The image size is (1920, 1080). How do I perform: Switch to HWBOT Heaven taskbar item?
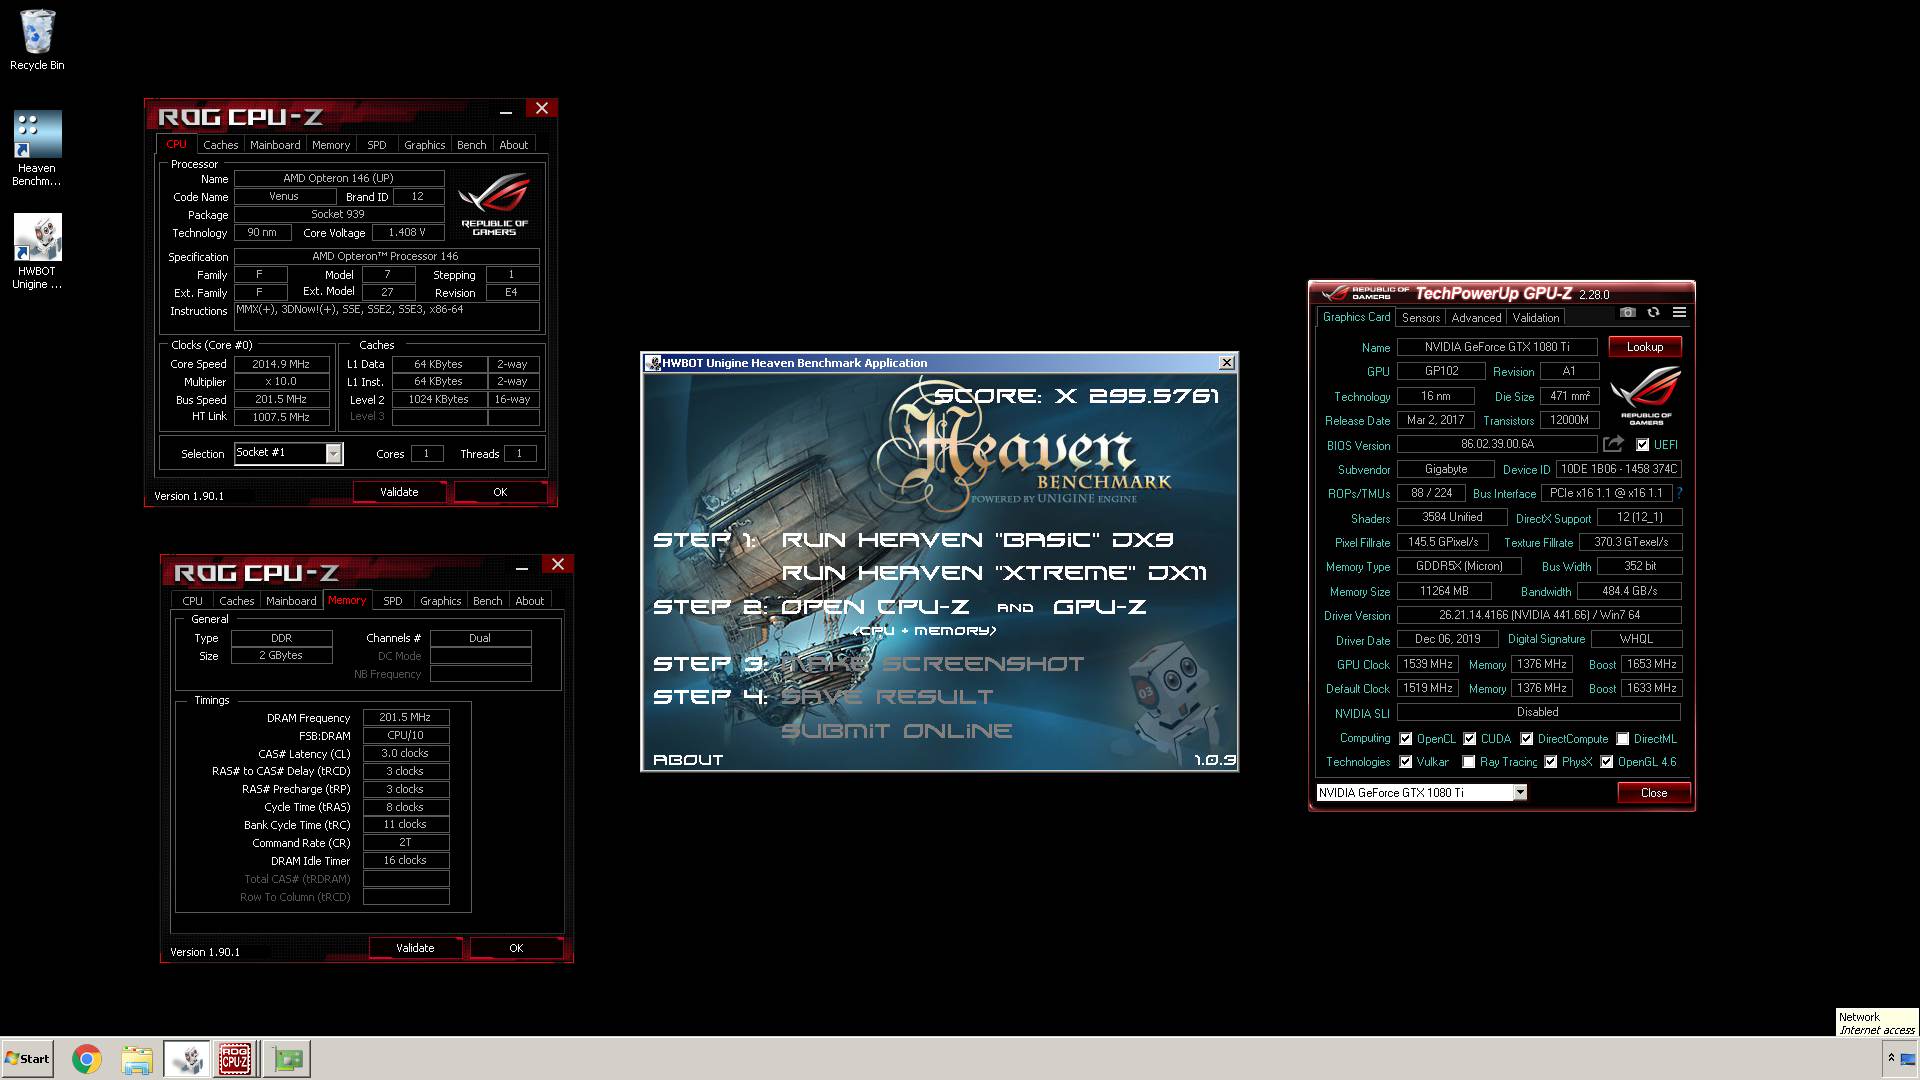click(x=187, y=1059)
